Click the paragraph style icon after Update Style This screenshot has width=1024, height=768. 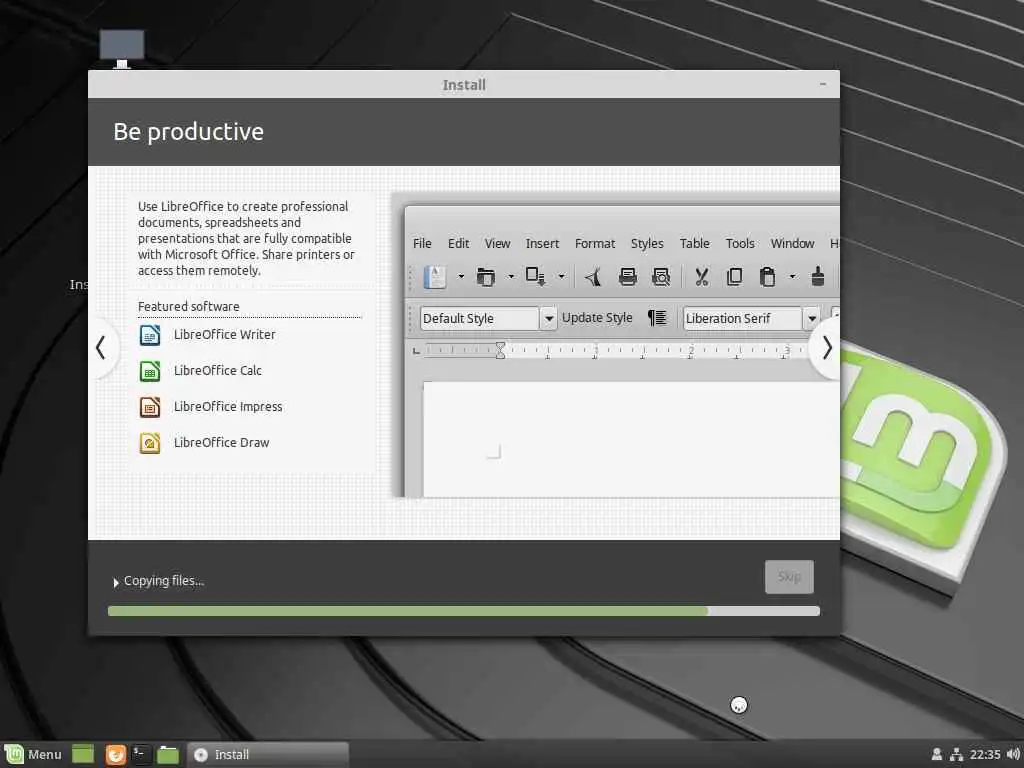click(657, 318)
